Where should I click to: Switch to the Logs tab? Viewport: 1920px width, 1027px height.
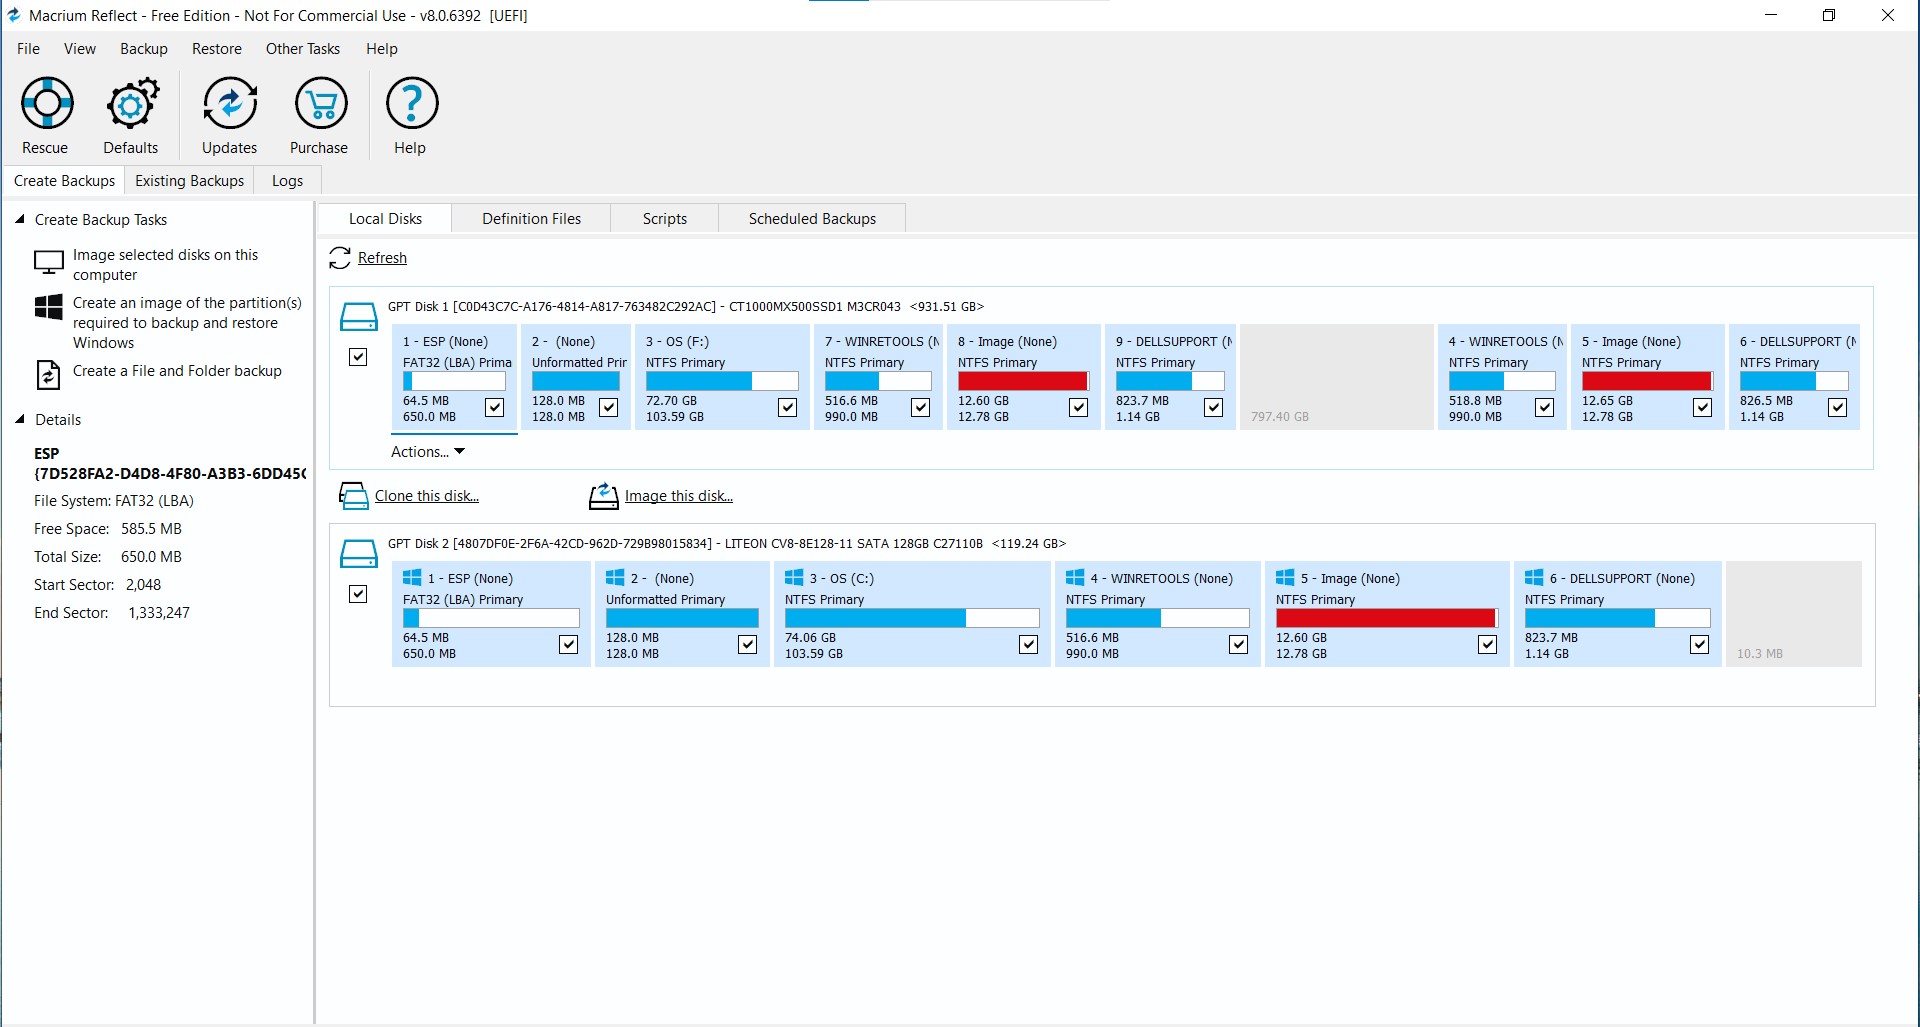click(287, 181)
